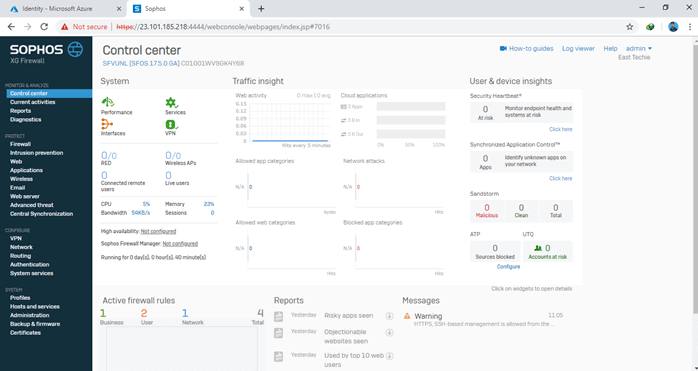Bookmark this page with the star icon
The height and width of the screenshot is (371, 698).
629,27
